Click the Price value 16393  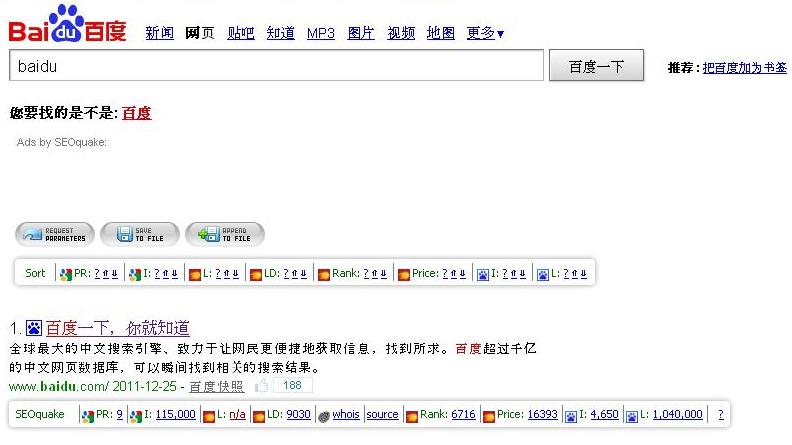click(x=542, y=414)
